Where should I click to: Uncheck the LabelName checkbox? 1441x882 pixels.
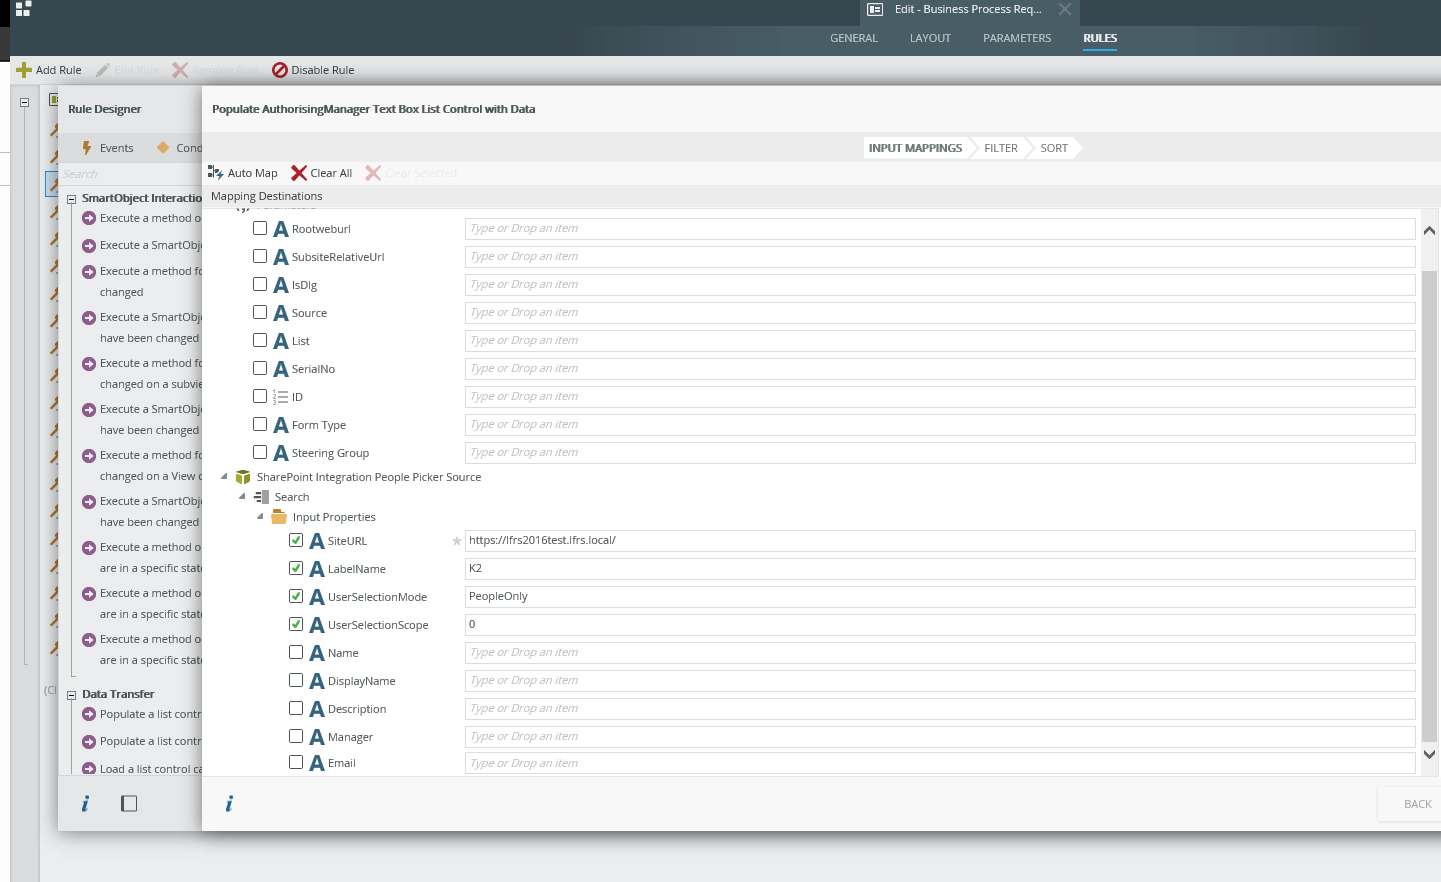[296, 568]
